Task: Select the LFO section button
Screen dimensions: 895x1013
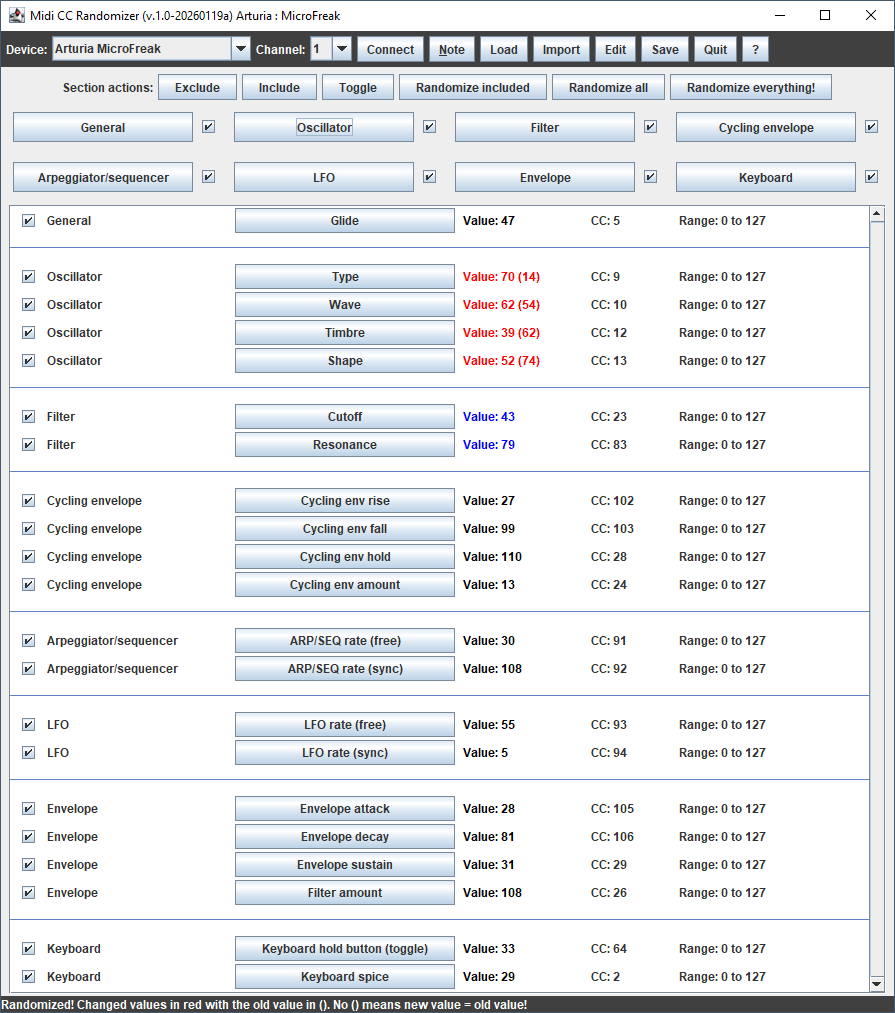Action: click(x=323, y=177)
